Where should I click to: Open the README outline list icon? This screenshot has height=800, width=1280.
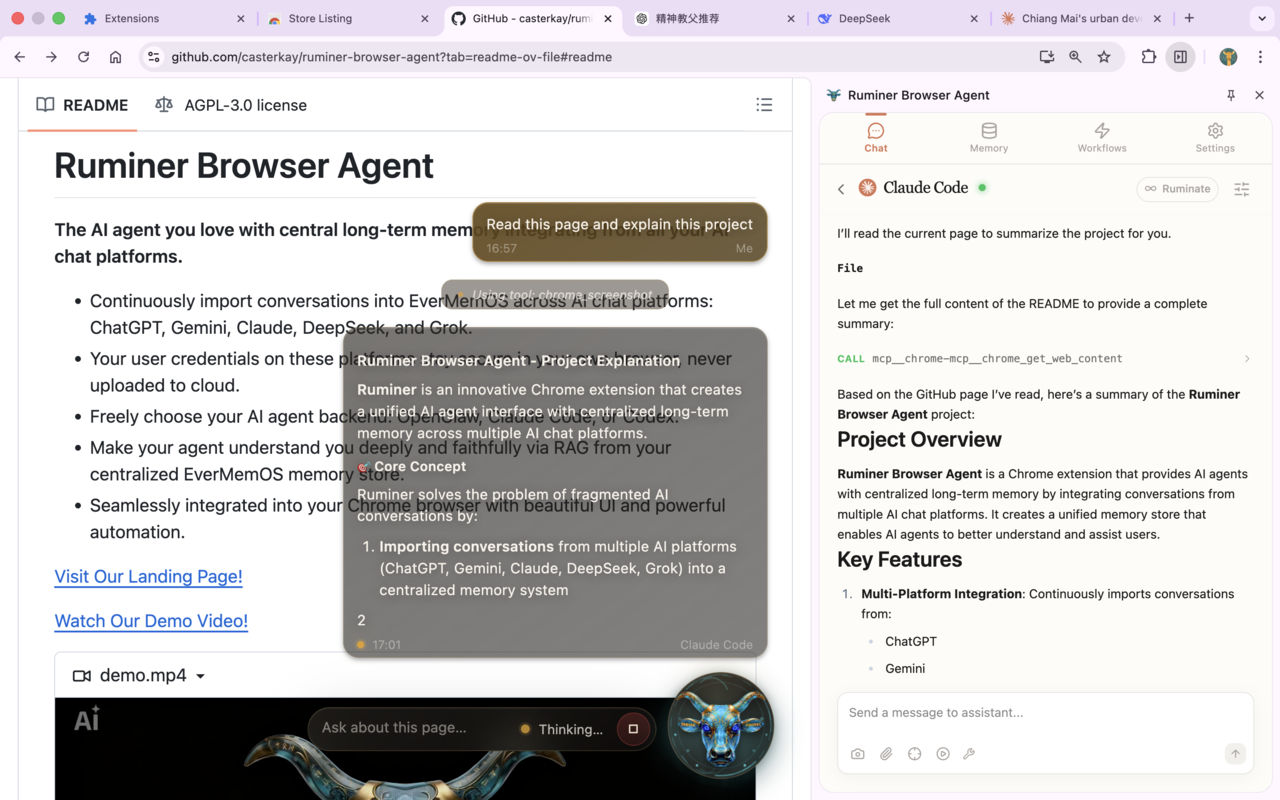click(764, 105)
